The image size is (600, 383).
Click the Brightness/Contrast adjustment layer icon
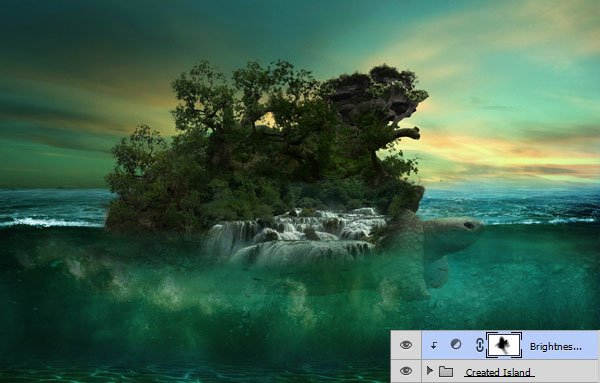[x=456, y=344]
